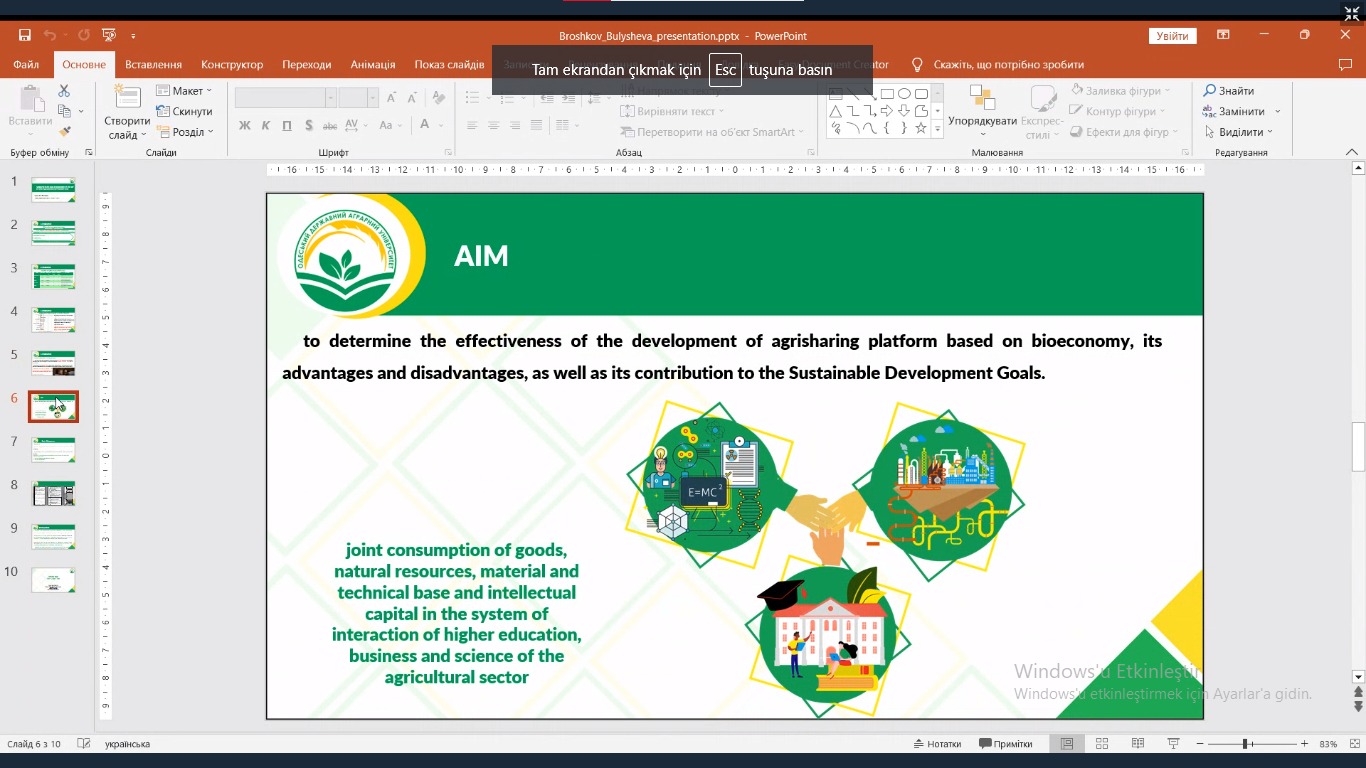Click decrease font size icon
Viewport: 1366px width, 768px height.
(412, 97)
